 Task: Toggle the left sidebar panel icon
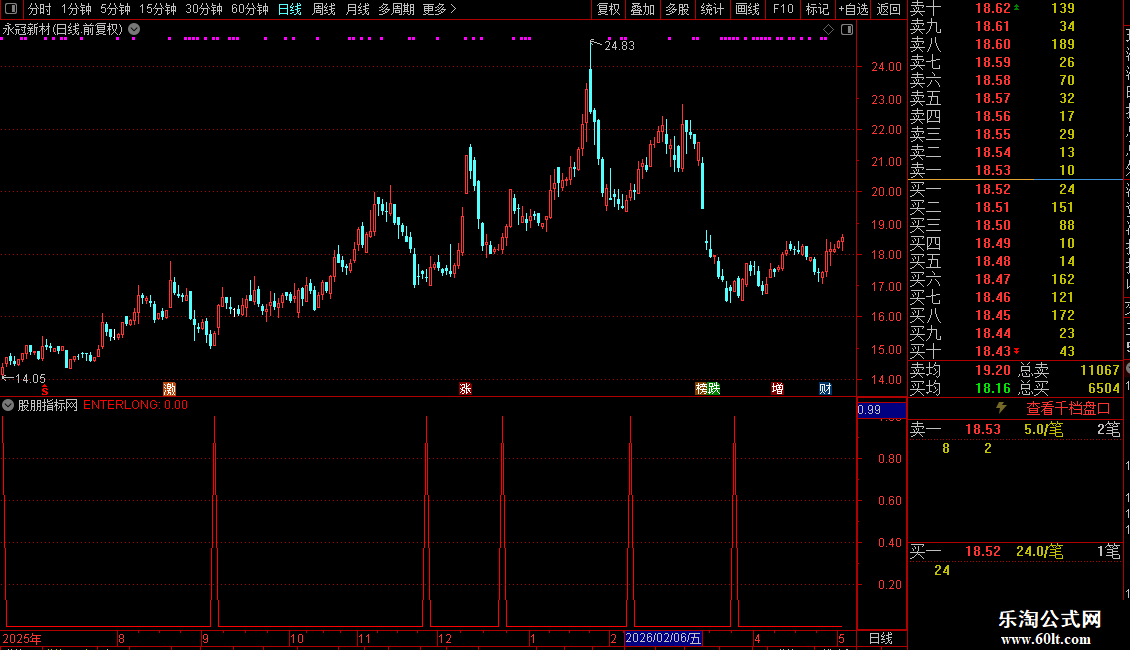coord(11,9)
